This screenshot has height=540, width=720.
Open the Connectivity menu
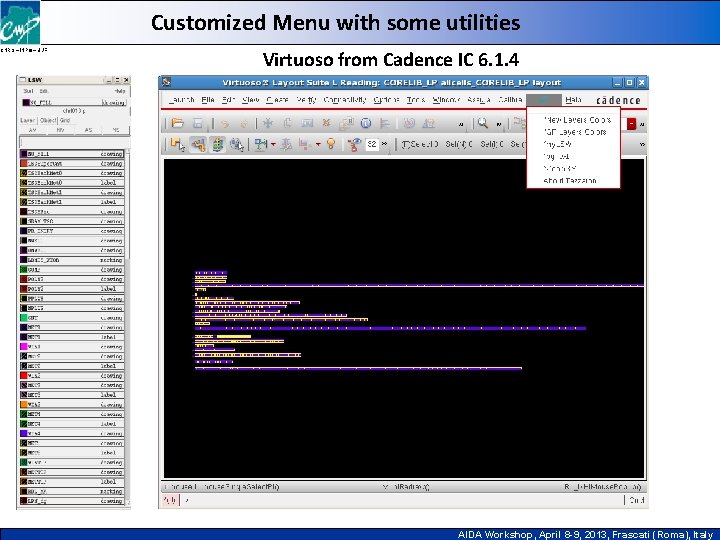tap(345, 100)
